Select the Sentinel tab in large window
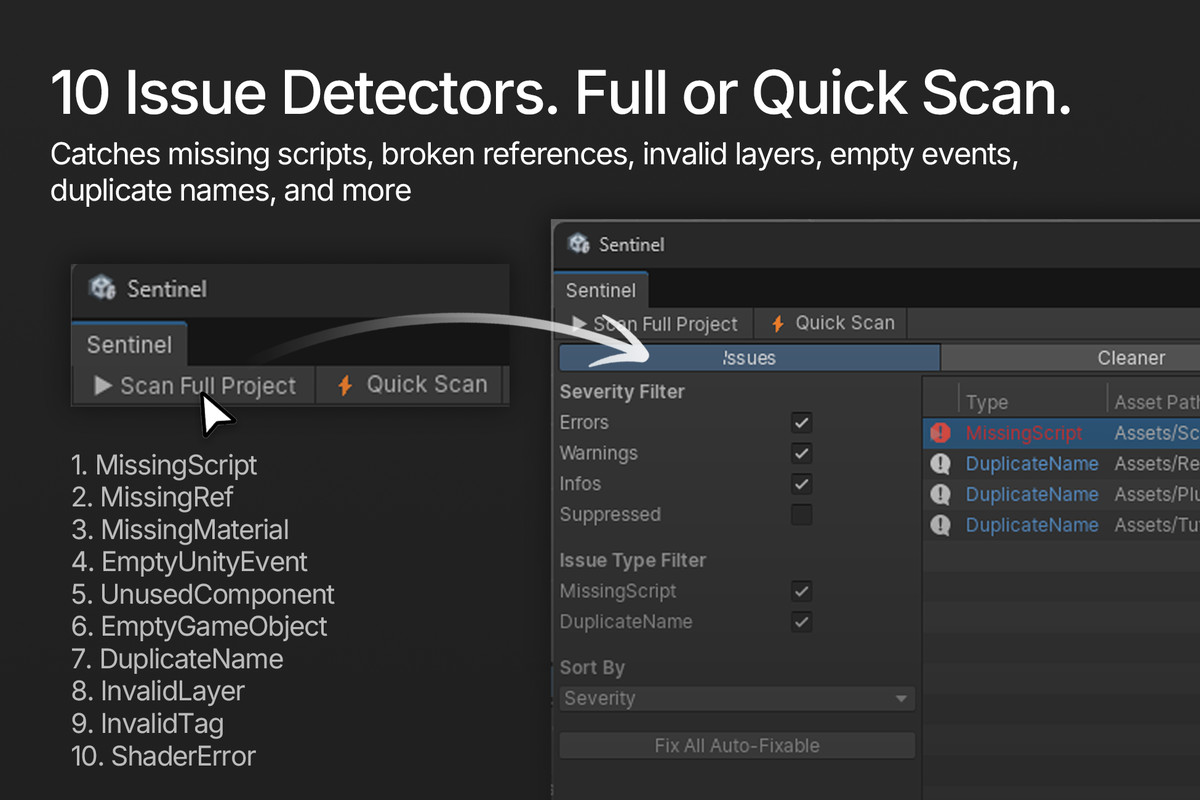This screenshot has height=800, width=1200. click(x=601, y=290)
